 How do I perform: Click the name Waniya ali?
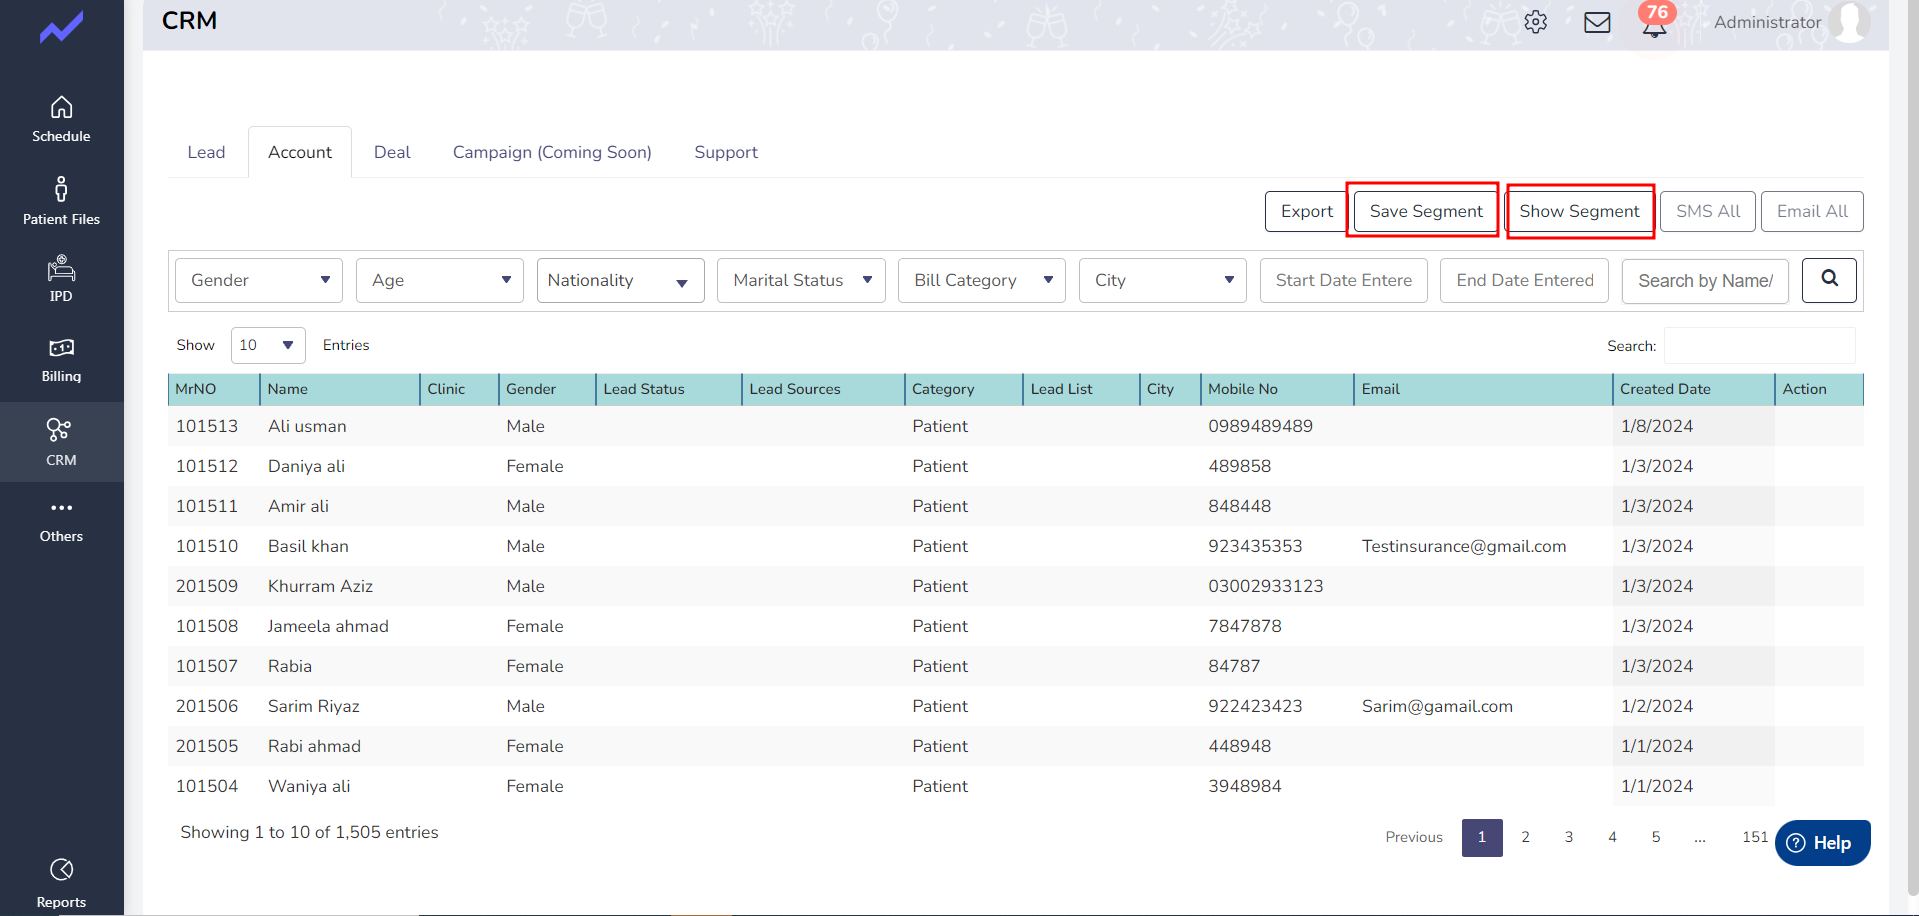309,786
